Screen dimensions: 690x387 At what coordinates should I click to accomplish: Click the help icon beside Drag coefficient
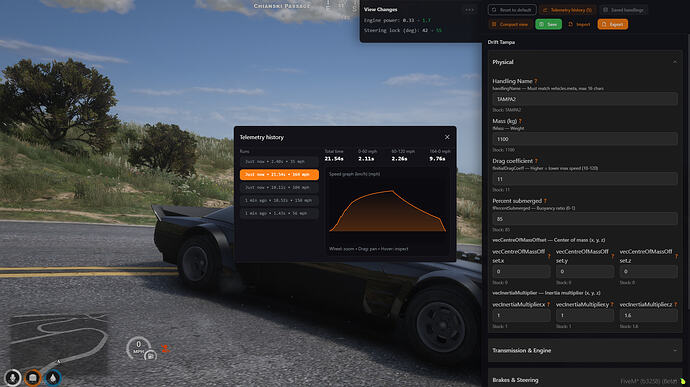(536, 161)
